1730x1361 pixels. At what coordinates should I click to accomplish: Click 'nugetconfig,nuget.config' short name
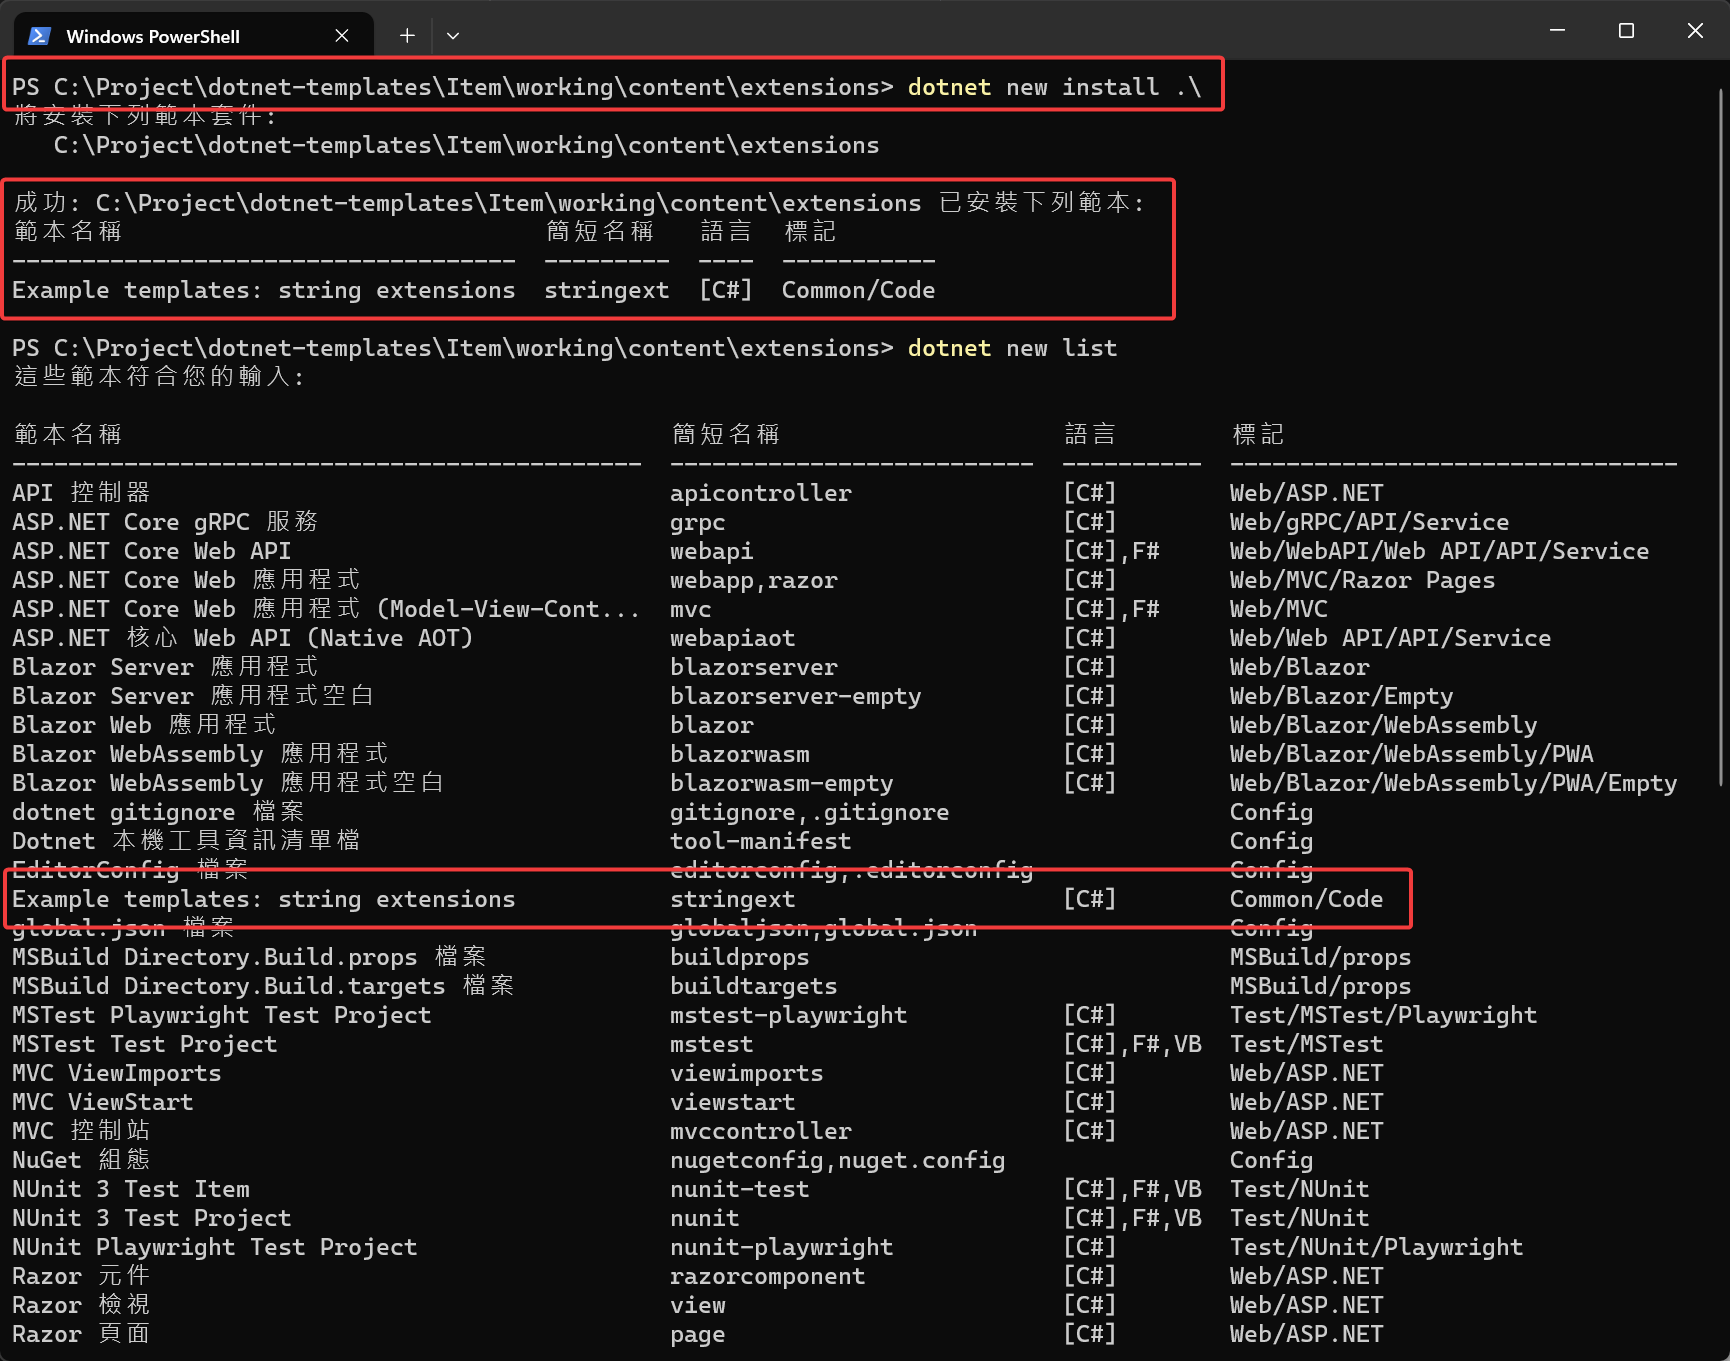(838, 1160)
